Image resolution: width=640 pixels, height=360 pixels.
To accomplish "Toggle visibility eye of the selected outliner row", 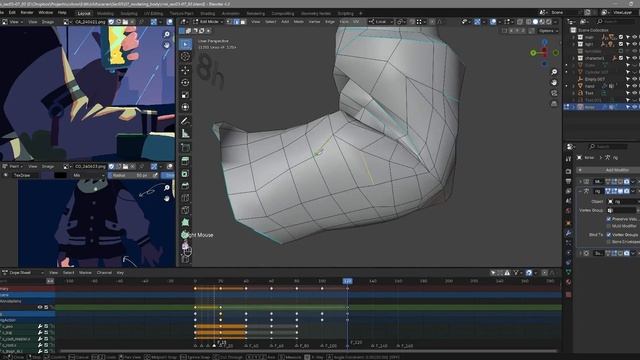I will tap(635, 107).
